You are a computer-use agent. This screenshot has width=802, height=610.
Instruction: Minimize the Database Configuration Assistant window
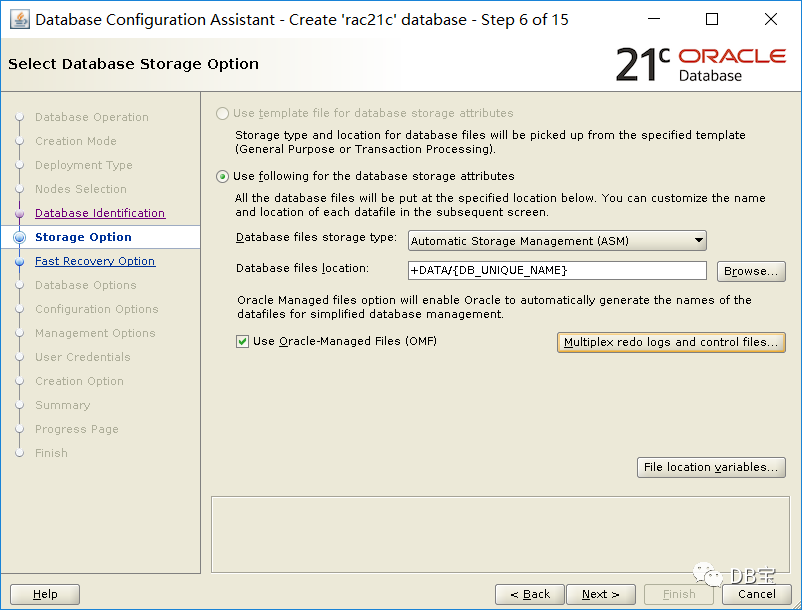(x=654, y=19)
